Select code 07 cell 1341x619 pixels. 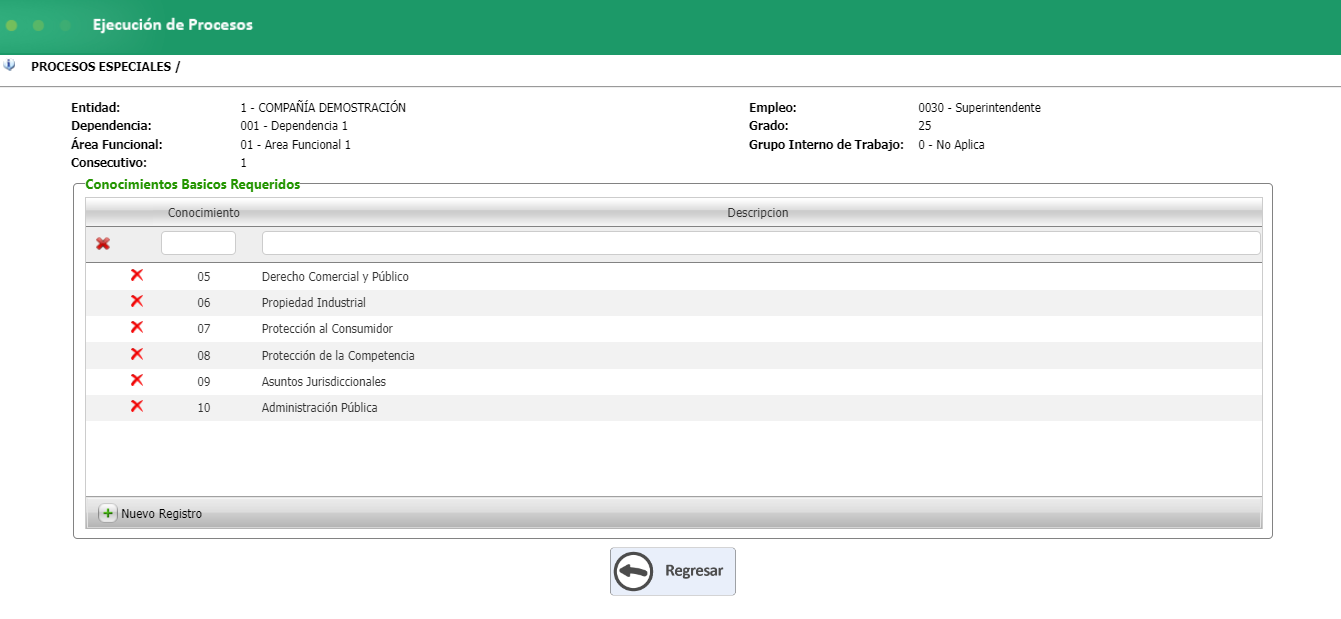tap(204, 329)
